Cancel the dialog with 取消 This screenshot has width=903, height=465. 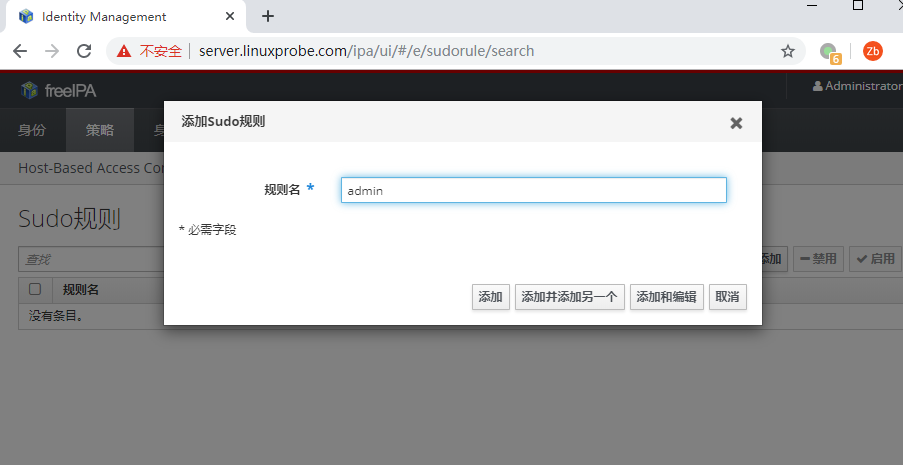(x=728, y=297)
